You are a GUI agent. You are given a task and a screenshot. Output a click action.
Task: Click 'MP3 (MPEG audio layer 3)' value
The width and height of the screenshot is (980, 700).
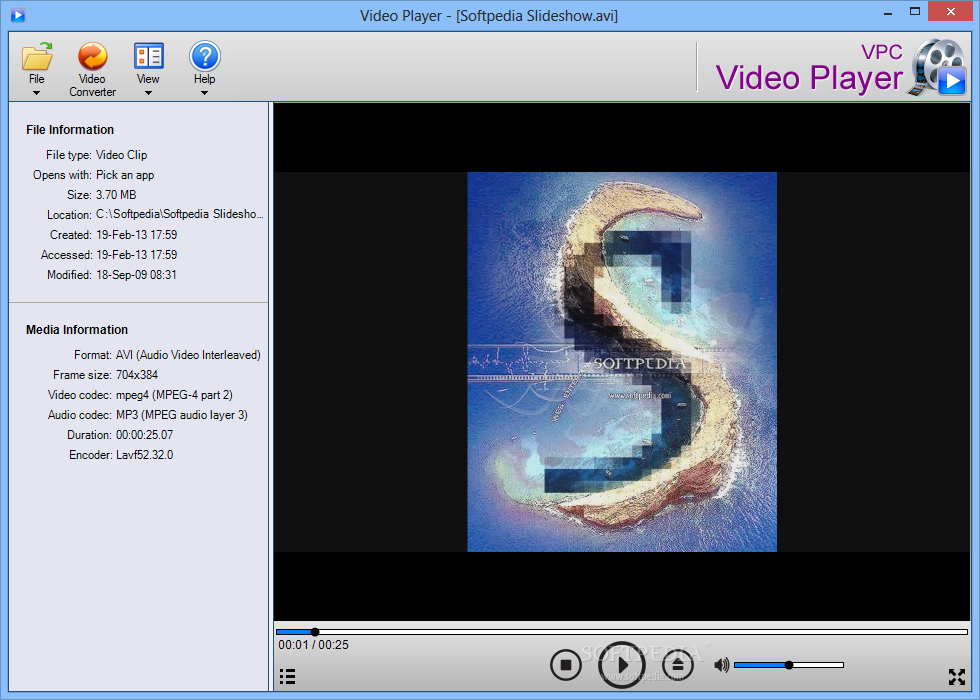pyautogui.click(x=182, y=415)
